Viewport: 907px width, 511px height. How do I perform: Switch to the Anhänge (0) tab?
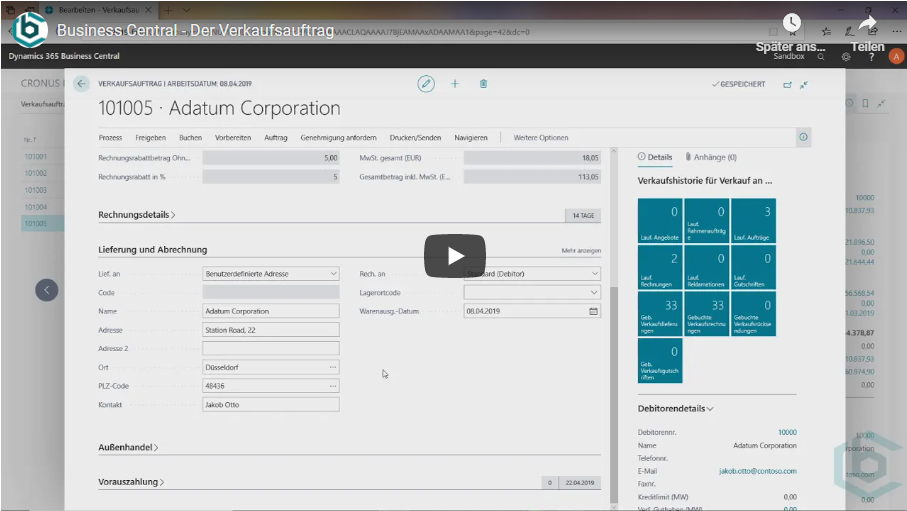(711, 157)
